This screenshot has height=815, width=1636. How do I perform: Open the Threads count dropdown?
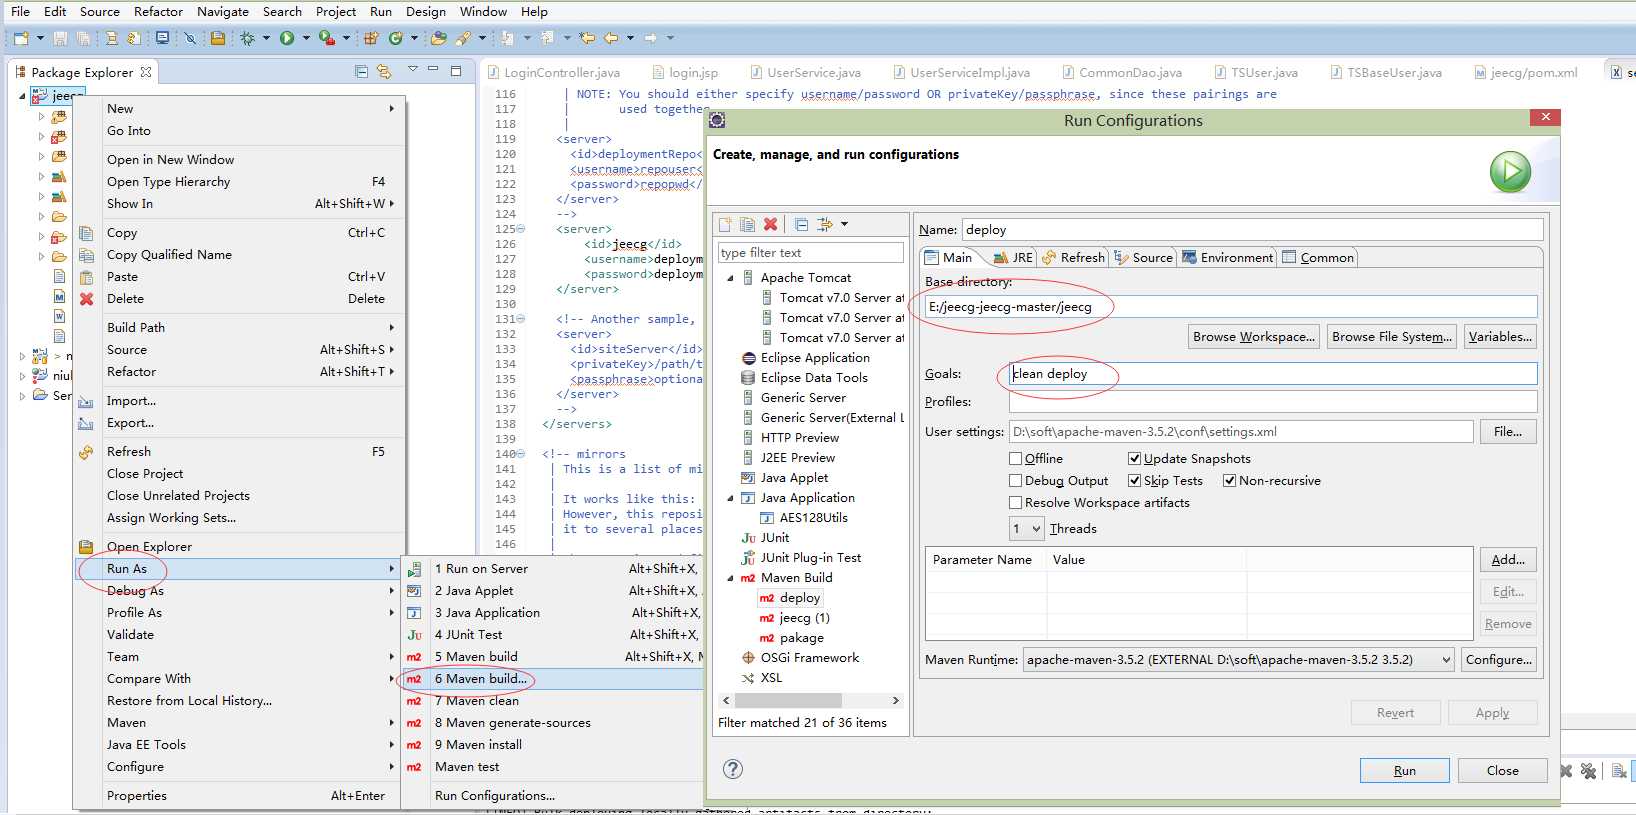tap(1026, 529)
